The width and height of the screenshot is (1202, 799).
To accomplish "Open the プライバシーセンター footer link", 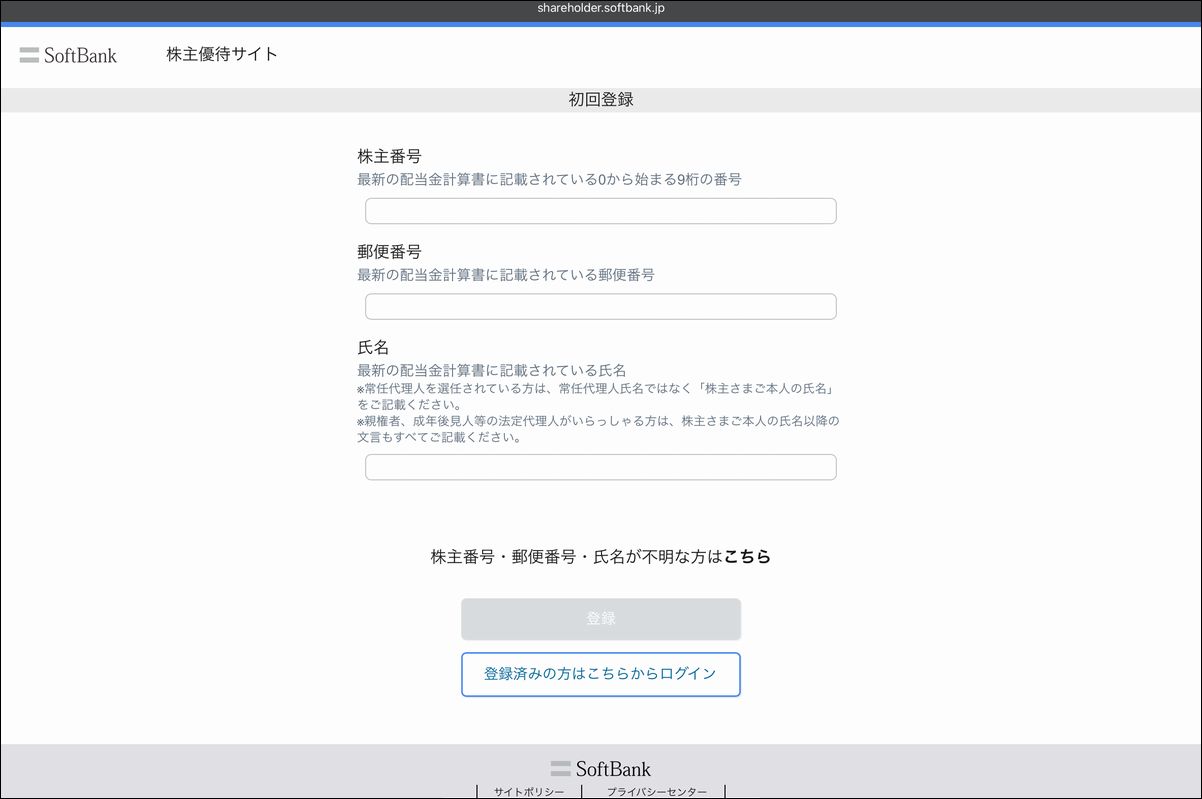I will [656, 791].
